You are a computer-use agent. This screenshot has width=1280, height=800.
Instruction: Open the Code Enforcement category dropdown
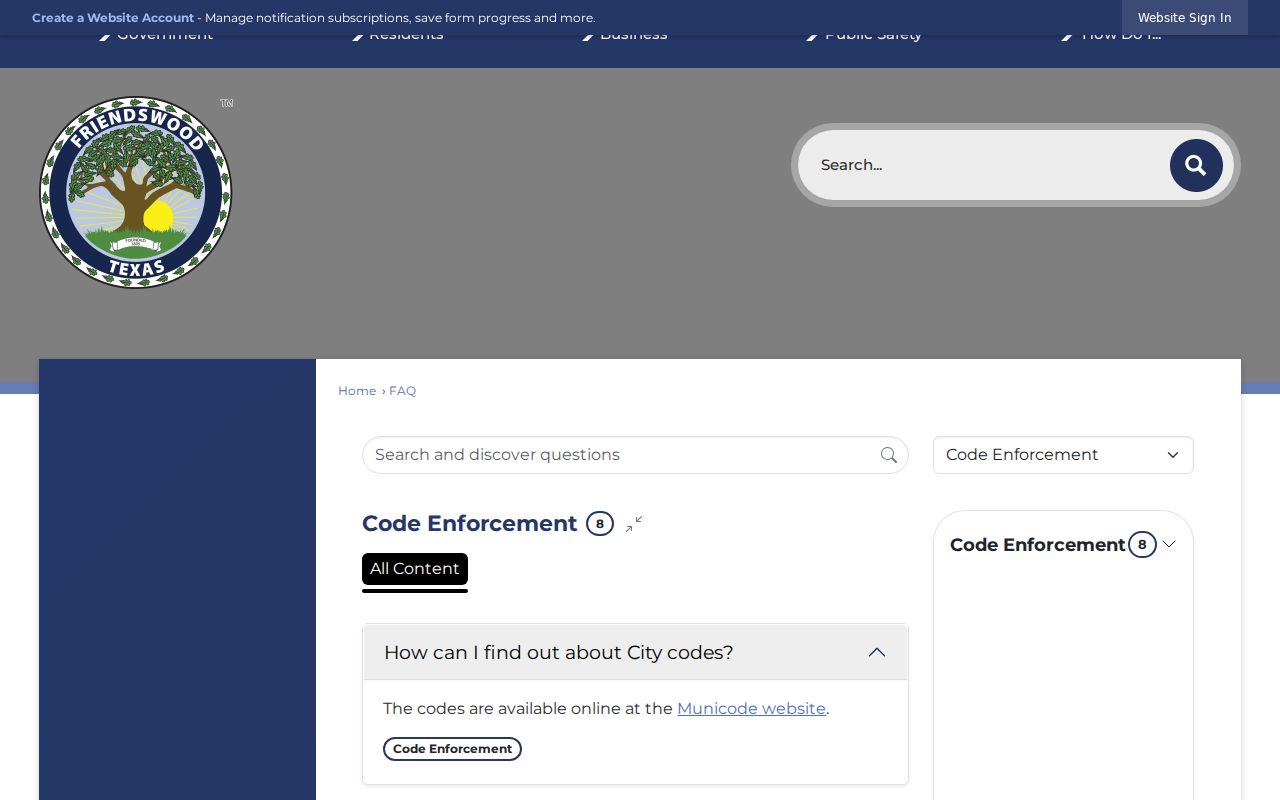1063,455
